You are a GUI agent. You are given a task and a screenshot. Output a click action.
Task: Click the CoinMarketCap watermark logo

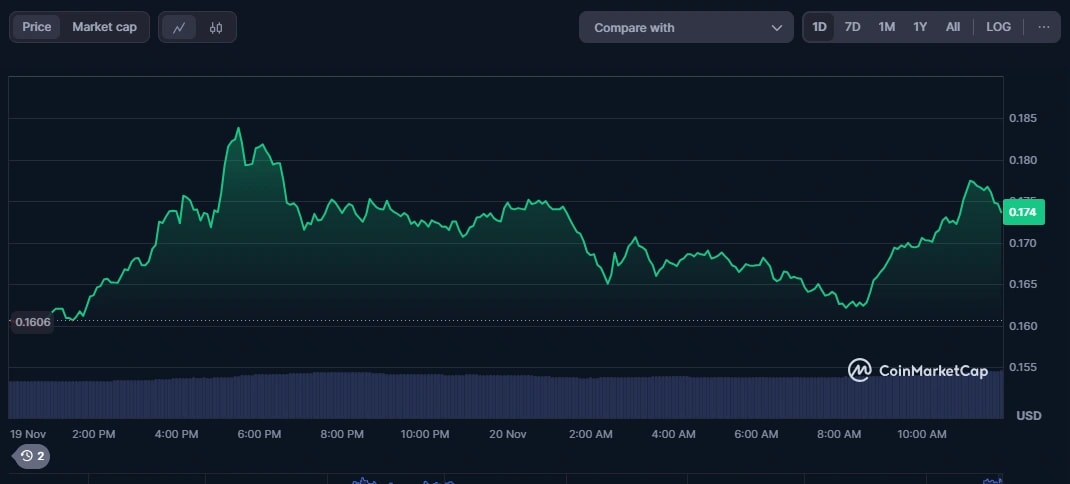(x=918, y=370)
